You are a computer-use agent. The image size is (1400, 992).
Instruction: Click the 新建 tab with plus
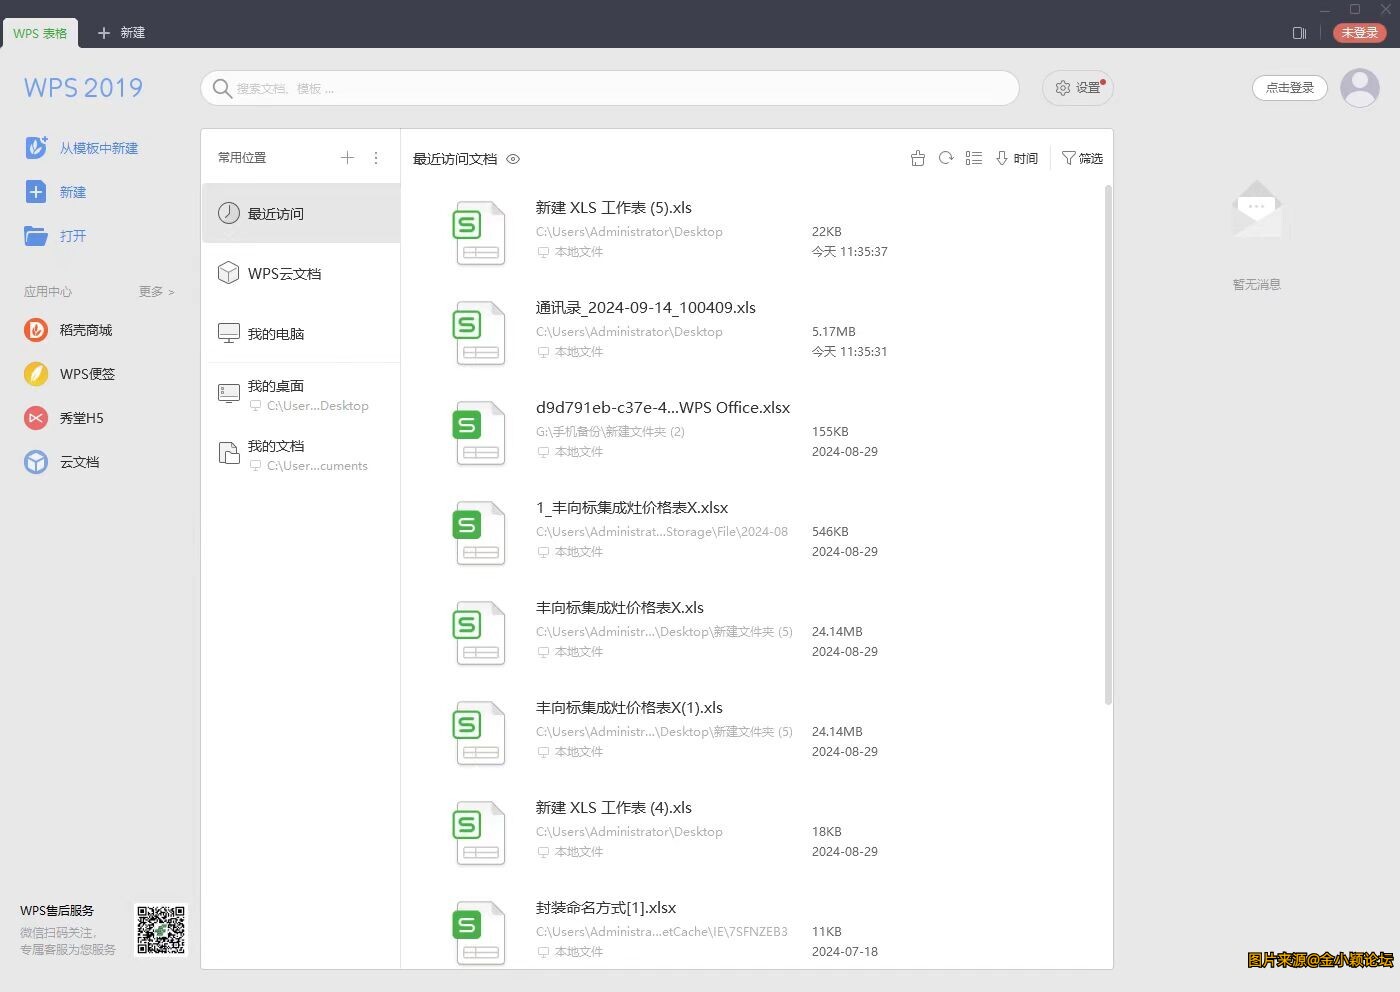tap(121, 33)
